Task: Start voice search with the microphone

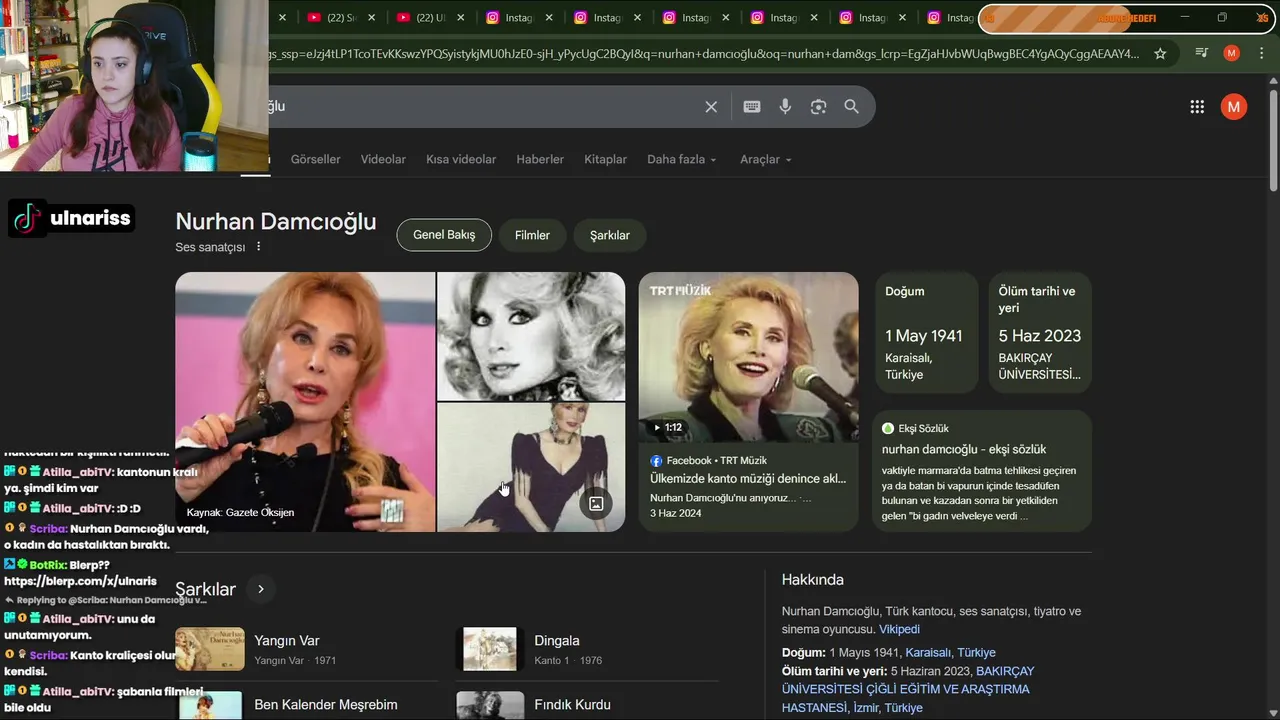Action: [x=785, y=107]
